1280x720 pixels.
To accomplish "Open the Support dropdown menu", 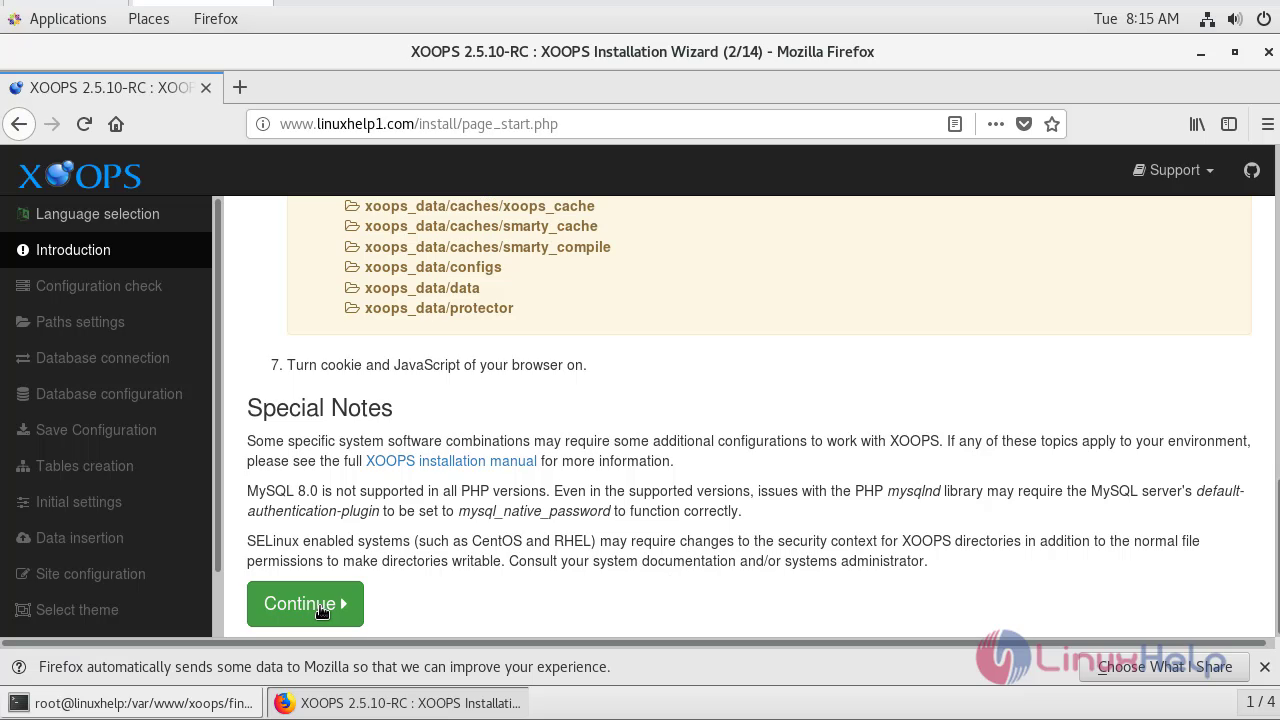I will [x=1173, y=170].
